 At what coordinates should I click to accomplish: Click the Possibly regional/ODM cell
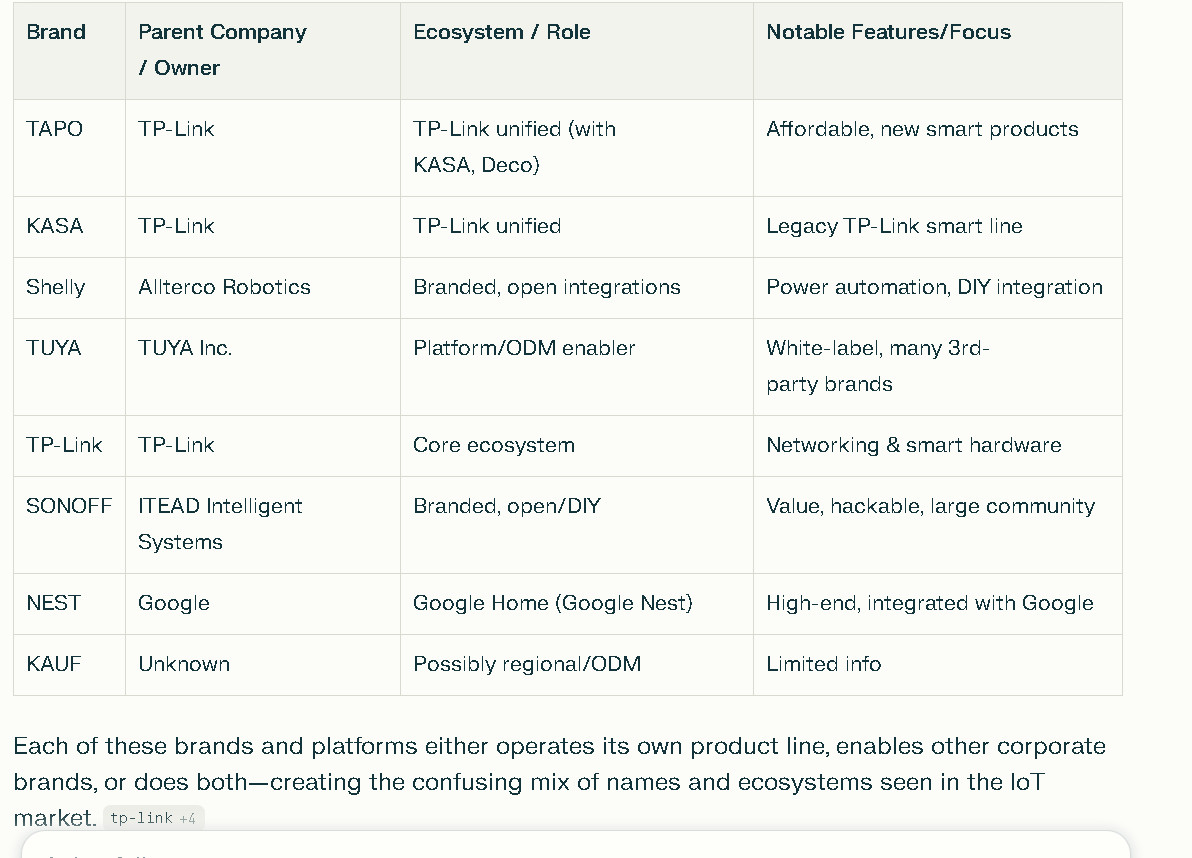[527, 664]
